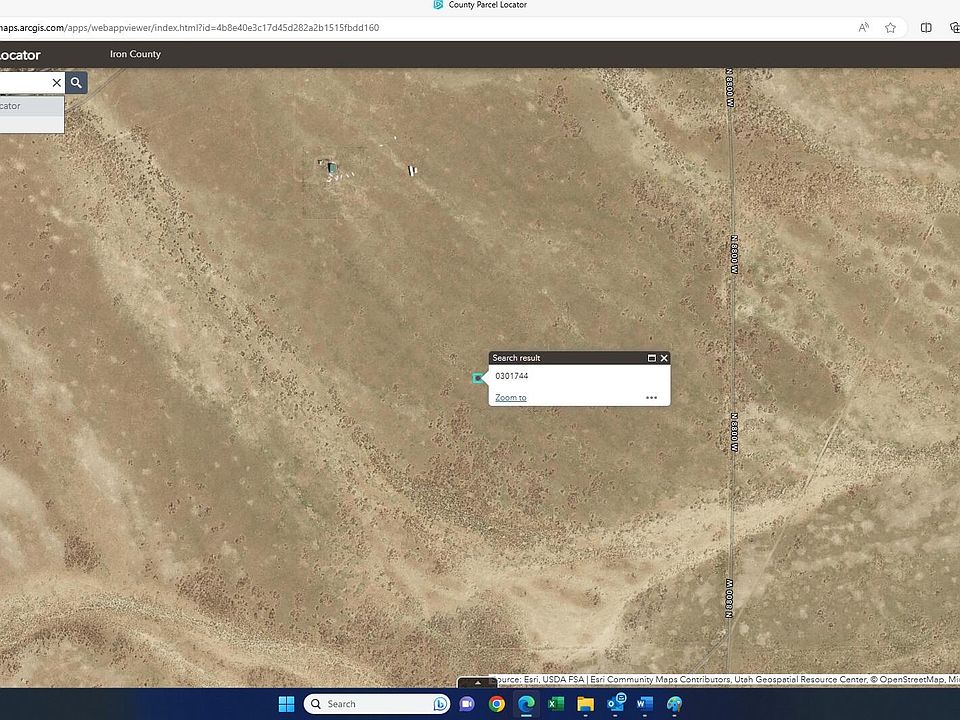Select the Locator suggestion in search dropdown
This screenshot has width=960, height=720.
tap(30, 106)
